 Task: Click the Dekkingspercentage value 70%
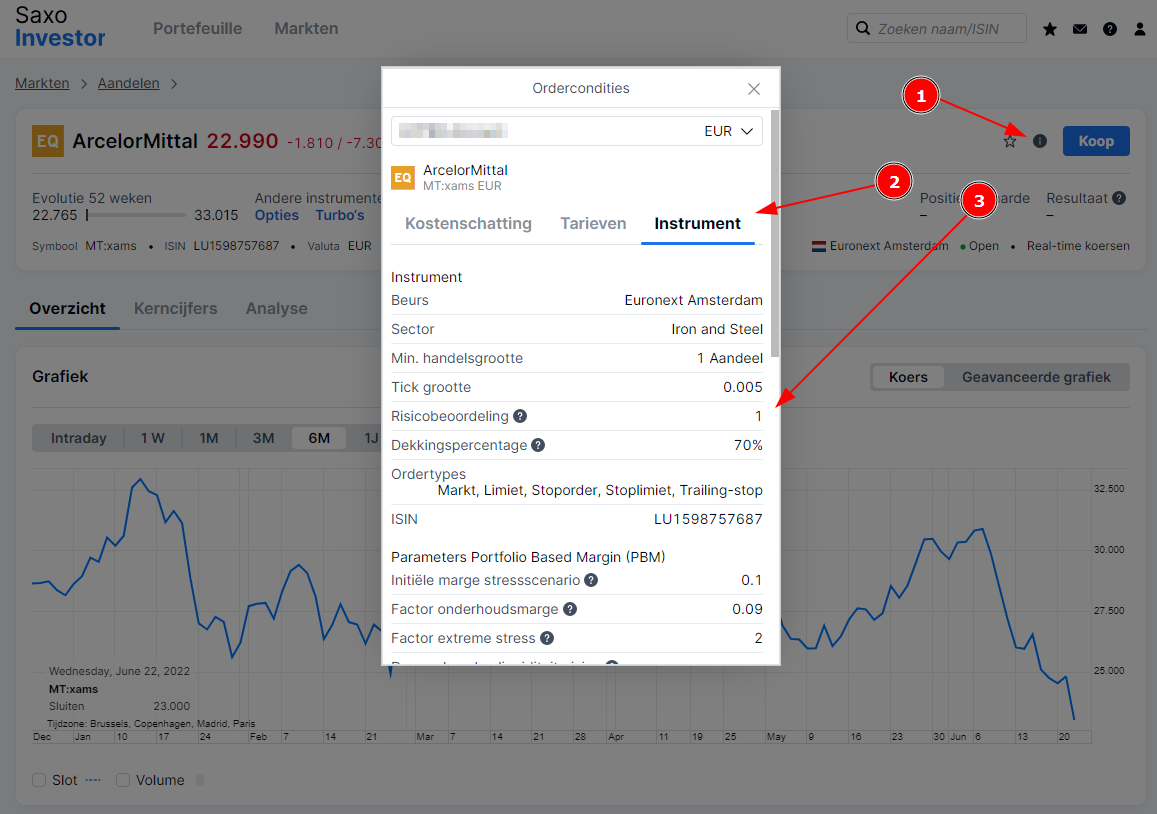pos(748,445)
